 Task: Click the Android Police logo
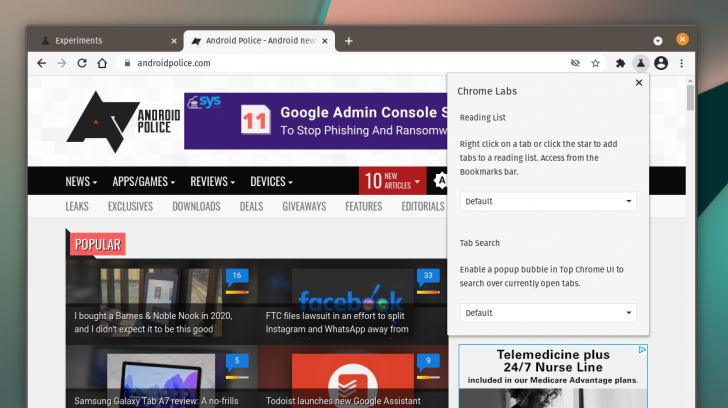pos(123,122)
